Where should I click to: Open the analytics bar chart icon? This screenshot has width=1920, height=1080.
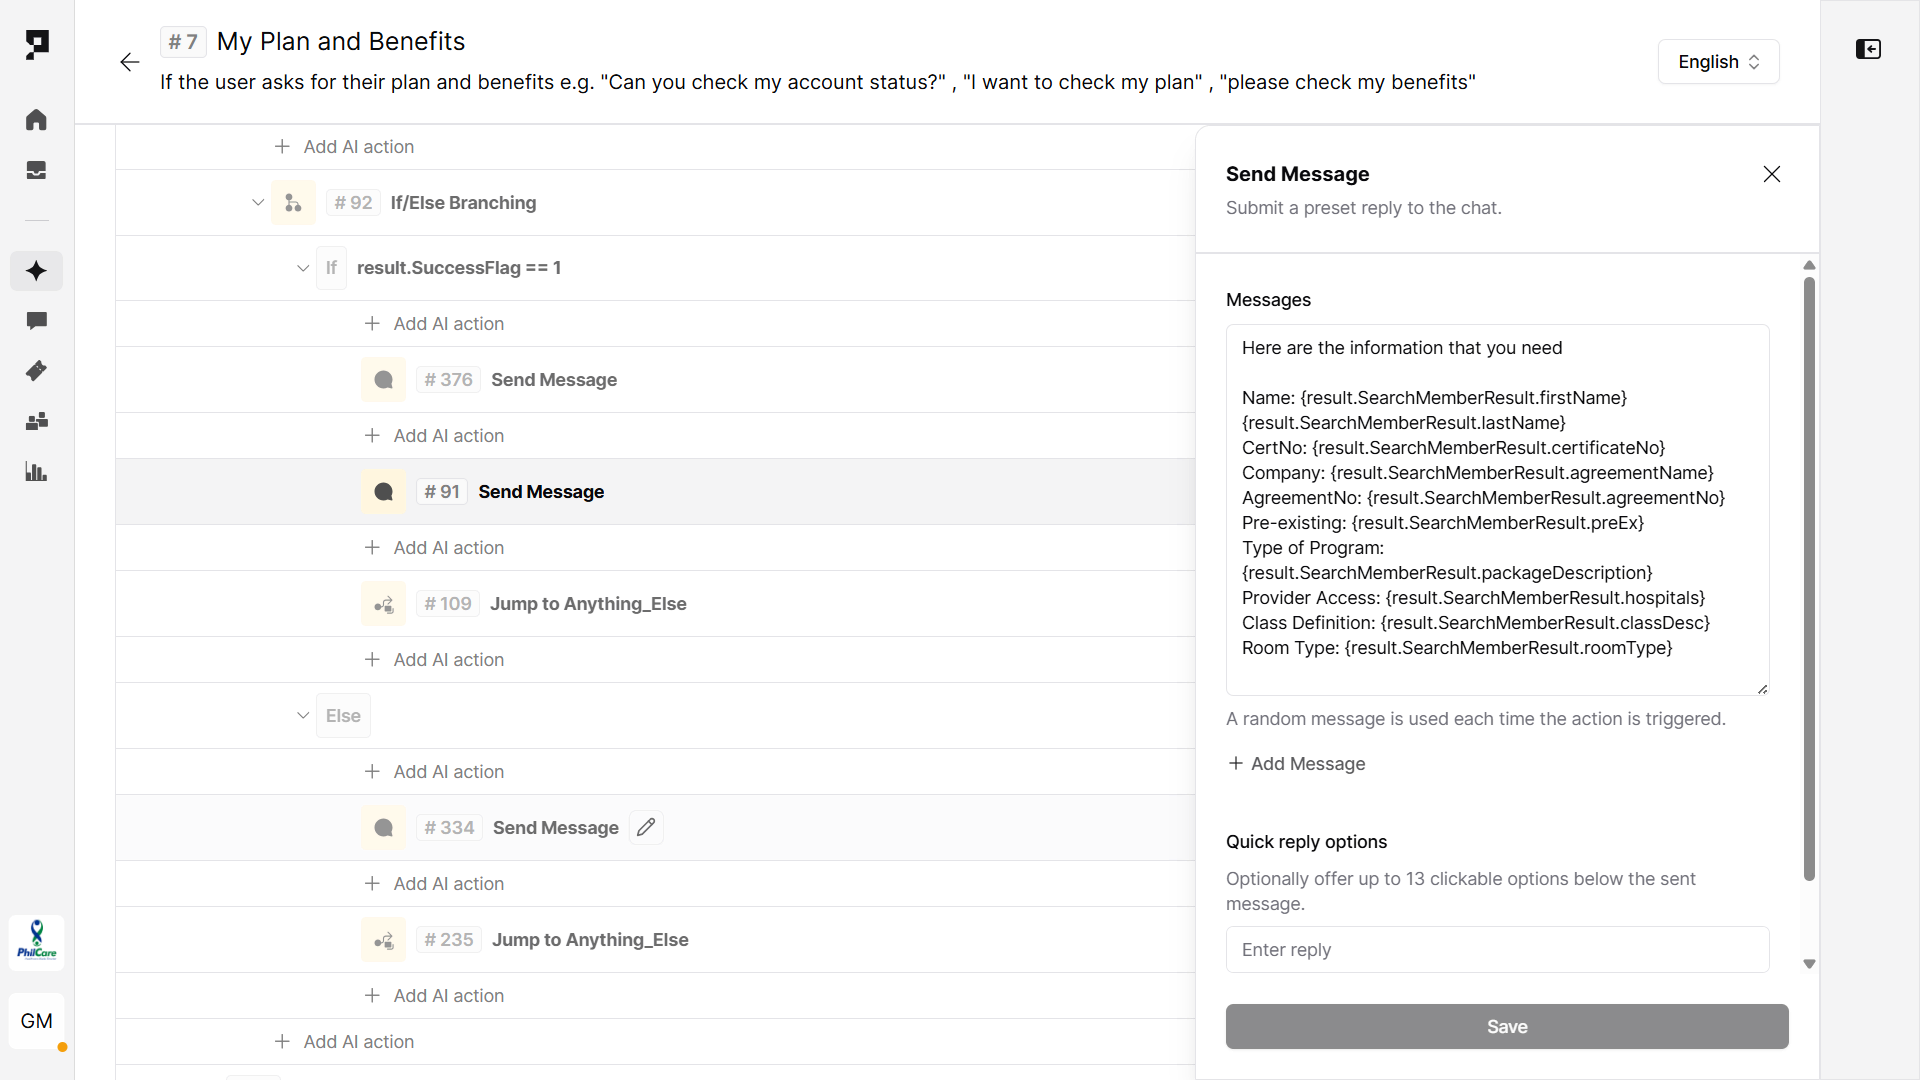(x=36, y=472)
